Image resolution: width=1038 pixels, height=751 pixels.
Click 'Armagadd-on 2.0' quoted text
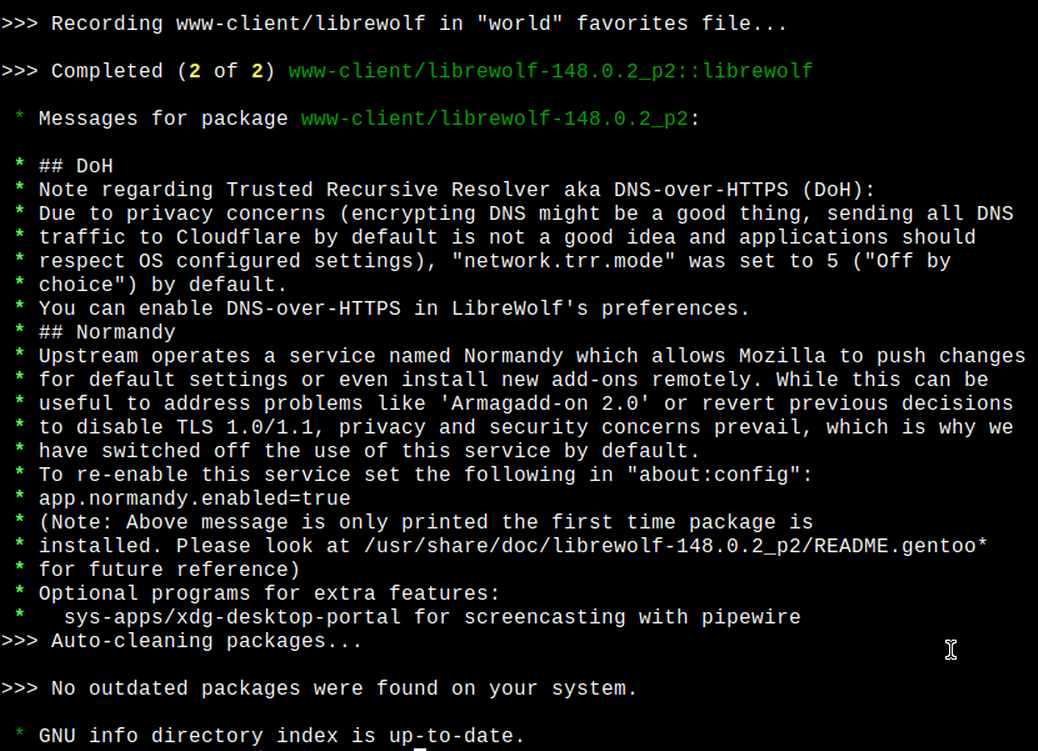pos(544,403)
